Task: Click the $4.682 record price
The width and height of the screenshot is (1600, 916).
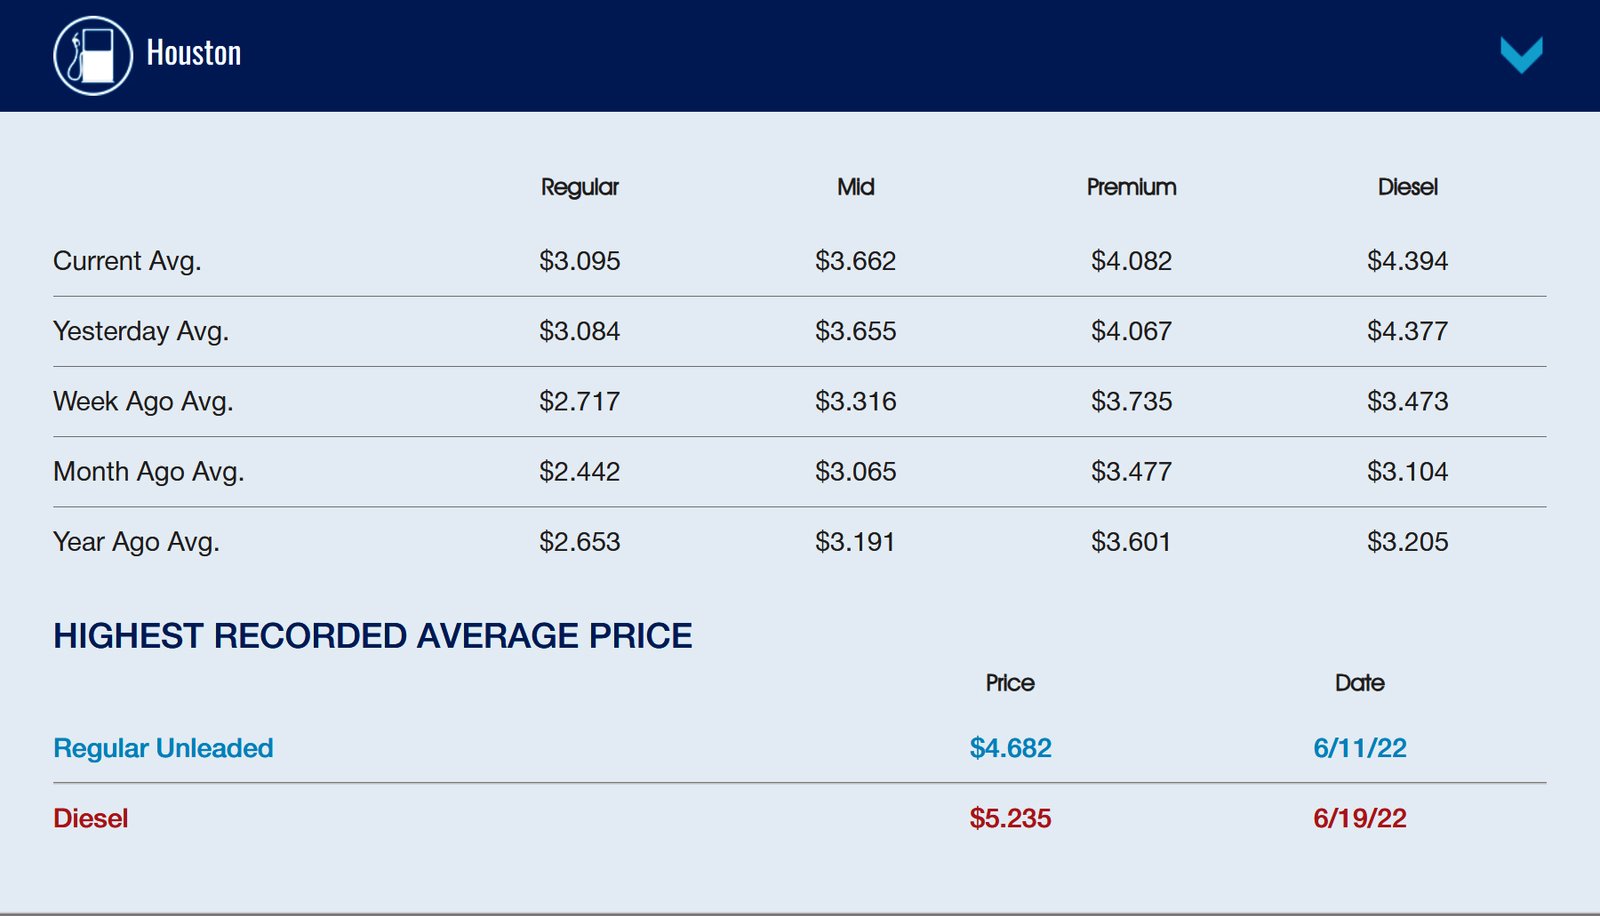Action: tap(1010, 748)
